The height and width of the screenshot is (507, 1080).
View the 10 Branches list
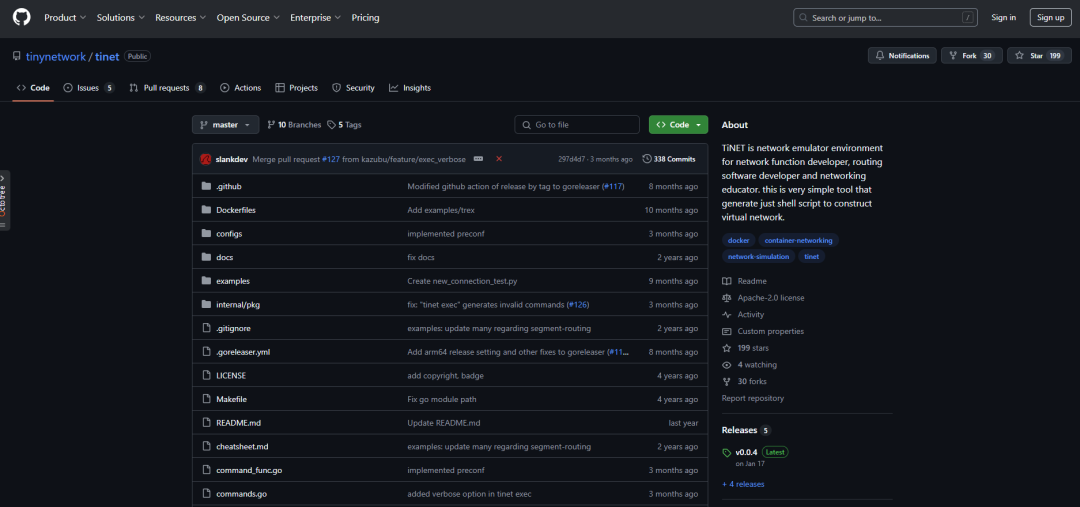click(294, 125)
